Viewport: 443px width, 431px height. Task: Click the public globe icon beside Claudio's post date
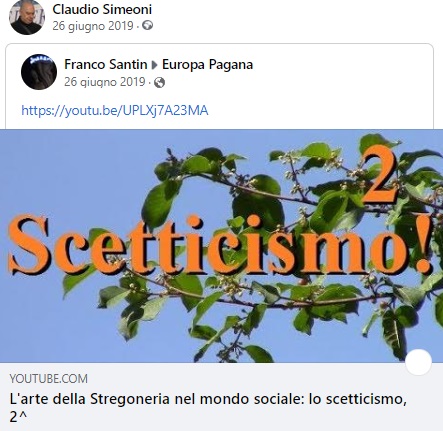click(147, 25)
